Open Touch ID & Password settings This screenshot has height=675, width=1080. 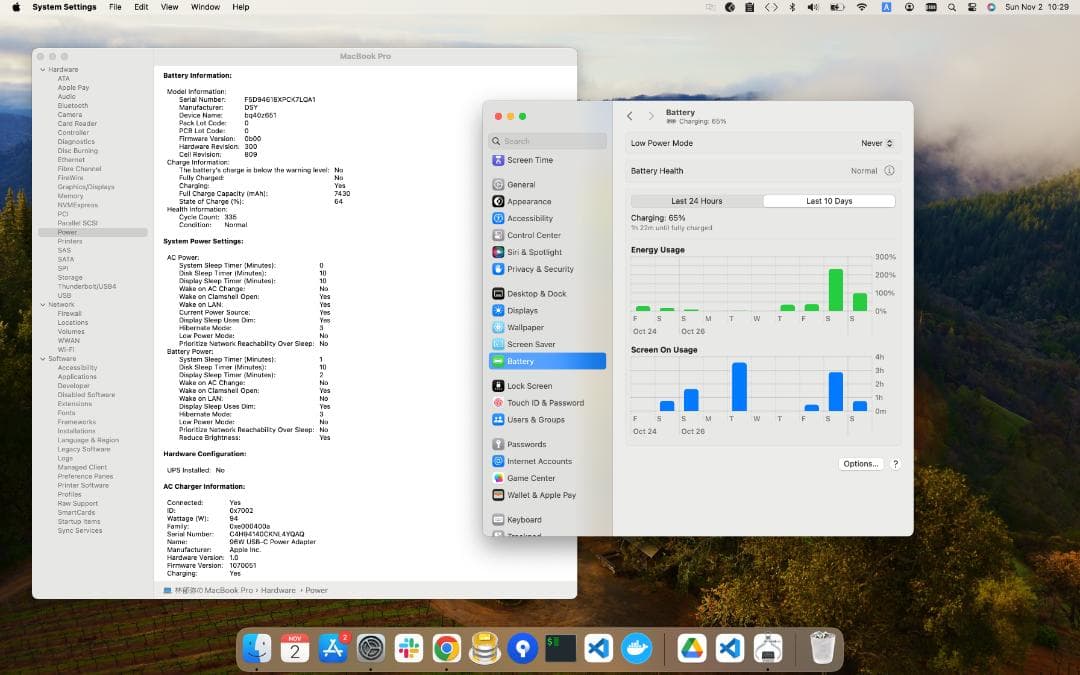(x=545, y=401)
